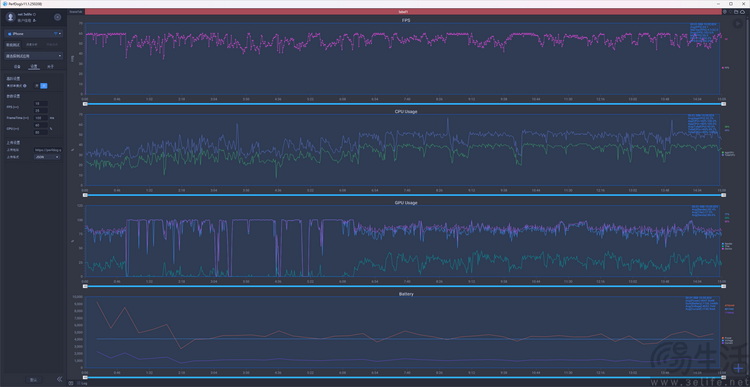Image resolution: width=750 pixels, height=387 pixels.
Task: Click the FPS statistics overlay text
Action: click(x=704, y=33)
